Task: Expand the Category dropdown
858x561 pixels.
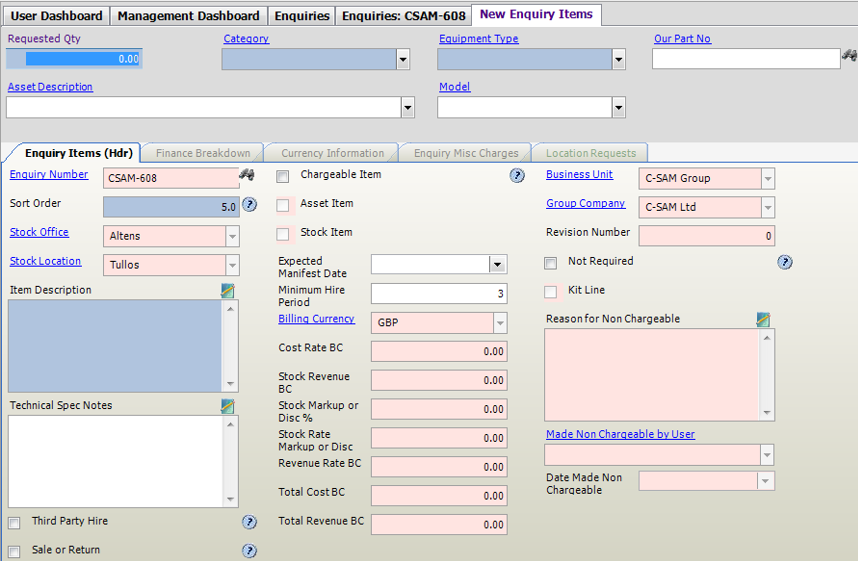Action: pos(403,60)
